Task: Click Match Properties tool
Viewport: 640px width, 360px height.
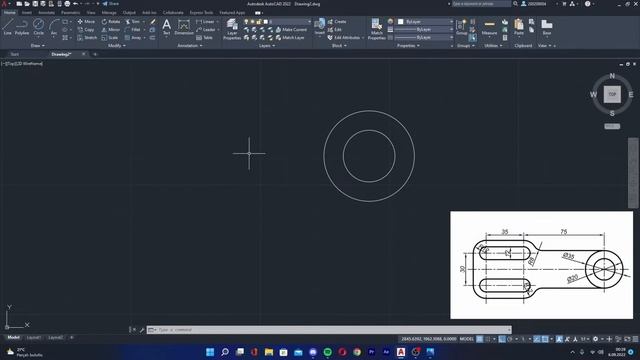Action: click(376, 29)
